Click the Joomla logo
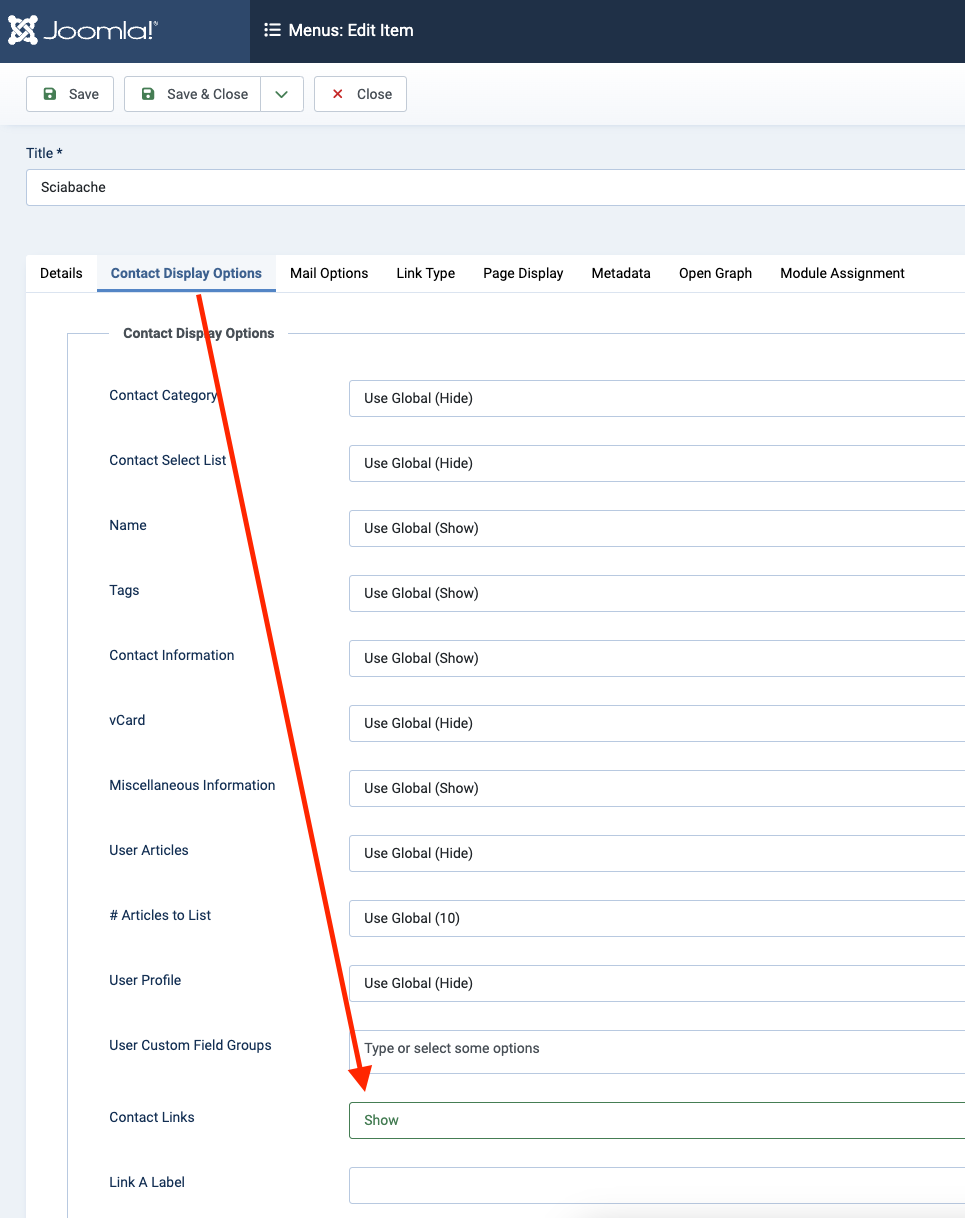Image resolution: width=965 pixels, height=1218 pixels. [x=83, y=31]
